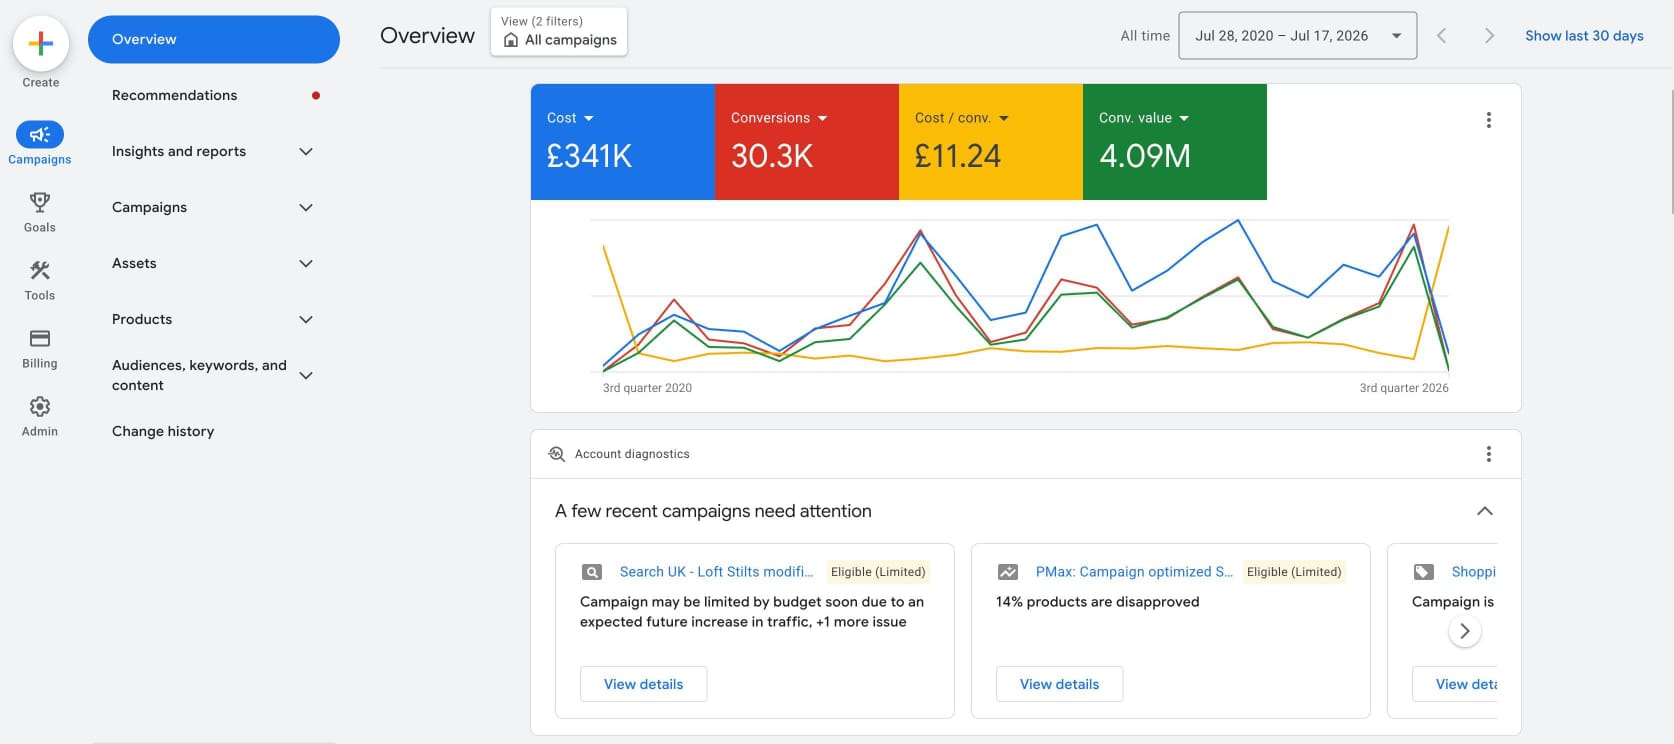View details for Search UK Loft Stilts campaign
This screenshot has width=1674, height=744.
643,684
